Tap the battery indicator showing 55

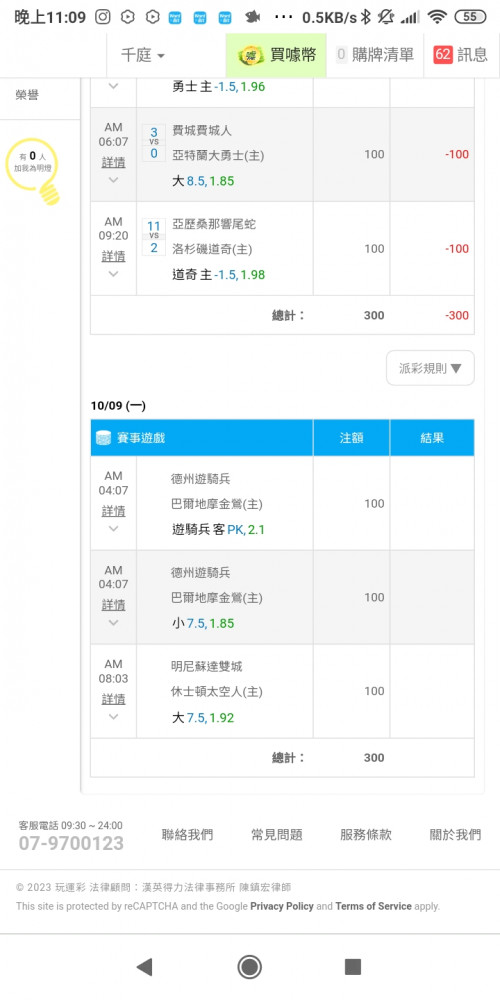[470, 17]
